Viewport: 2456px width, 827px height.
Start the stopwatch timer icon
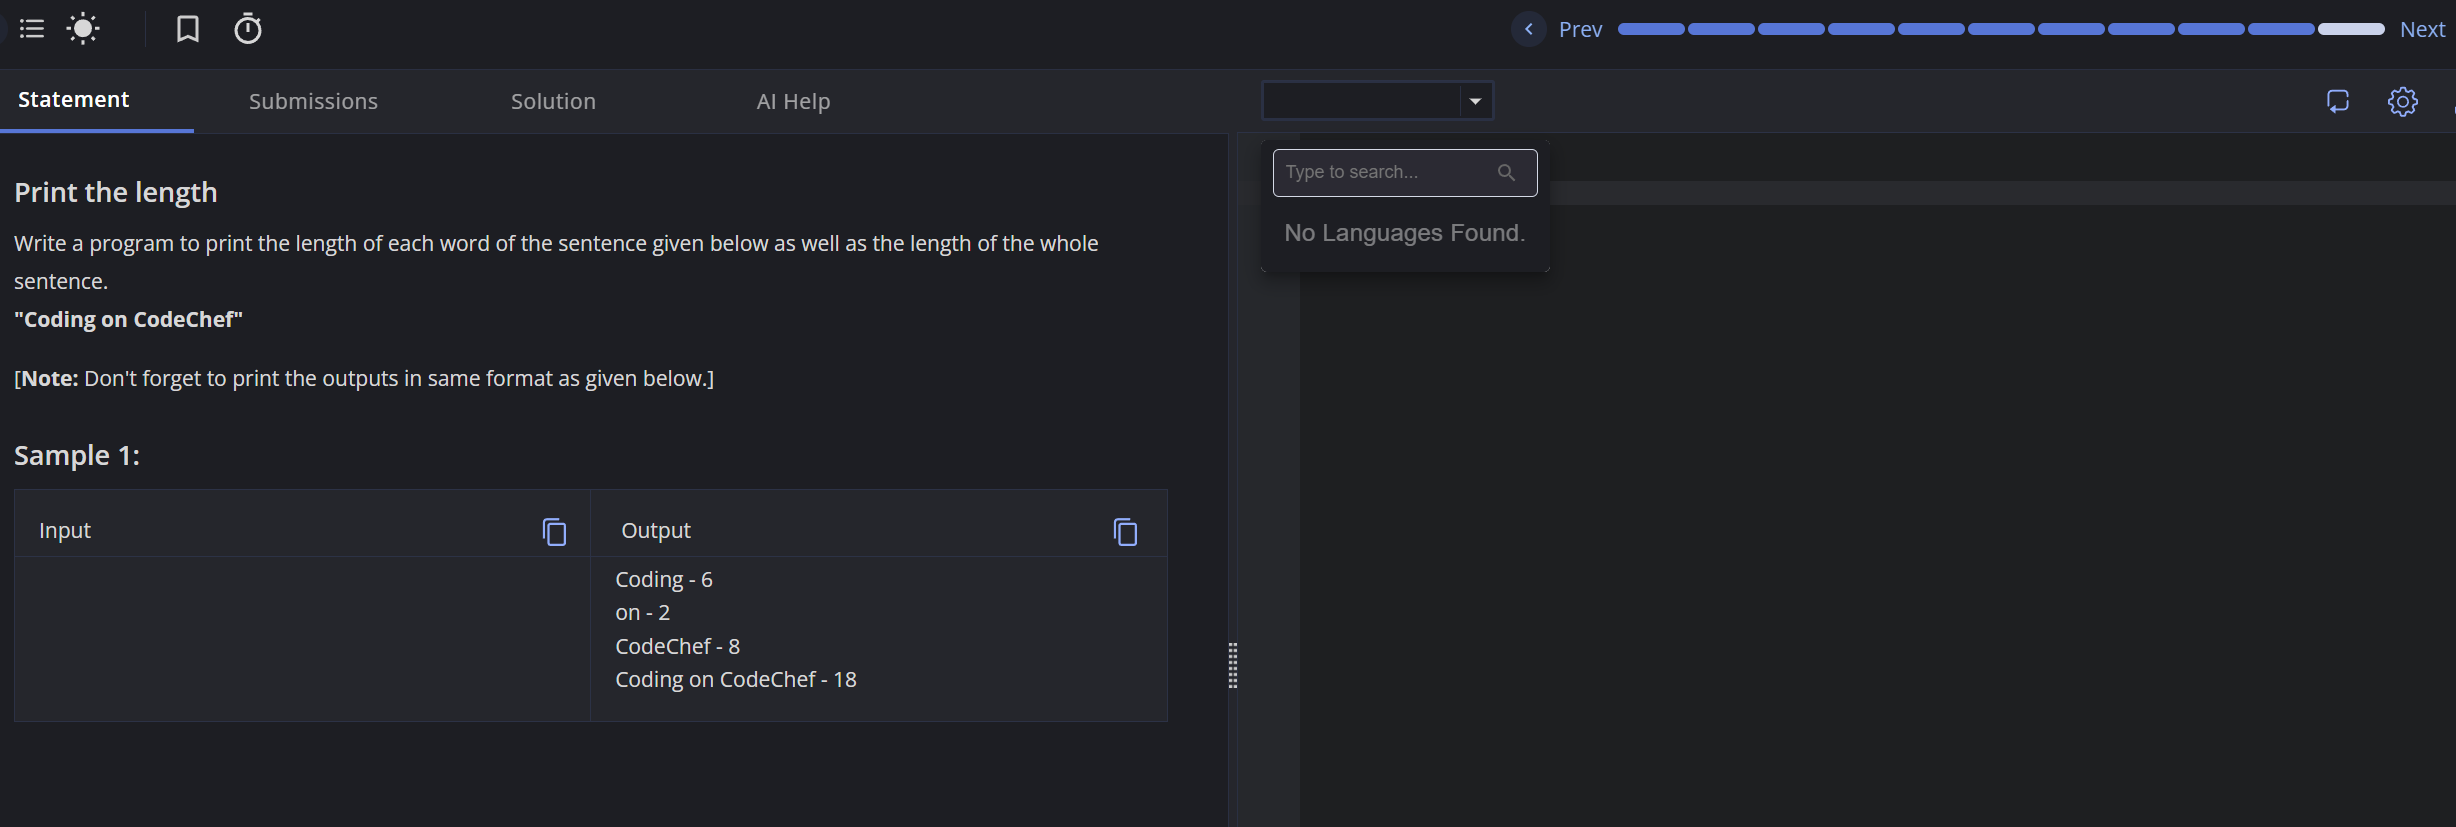248,29
